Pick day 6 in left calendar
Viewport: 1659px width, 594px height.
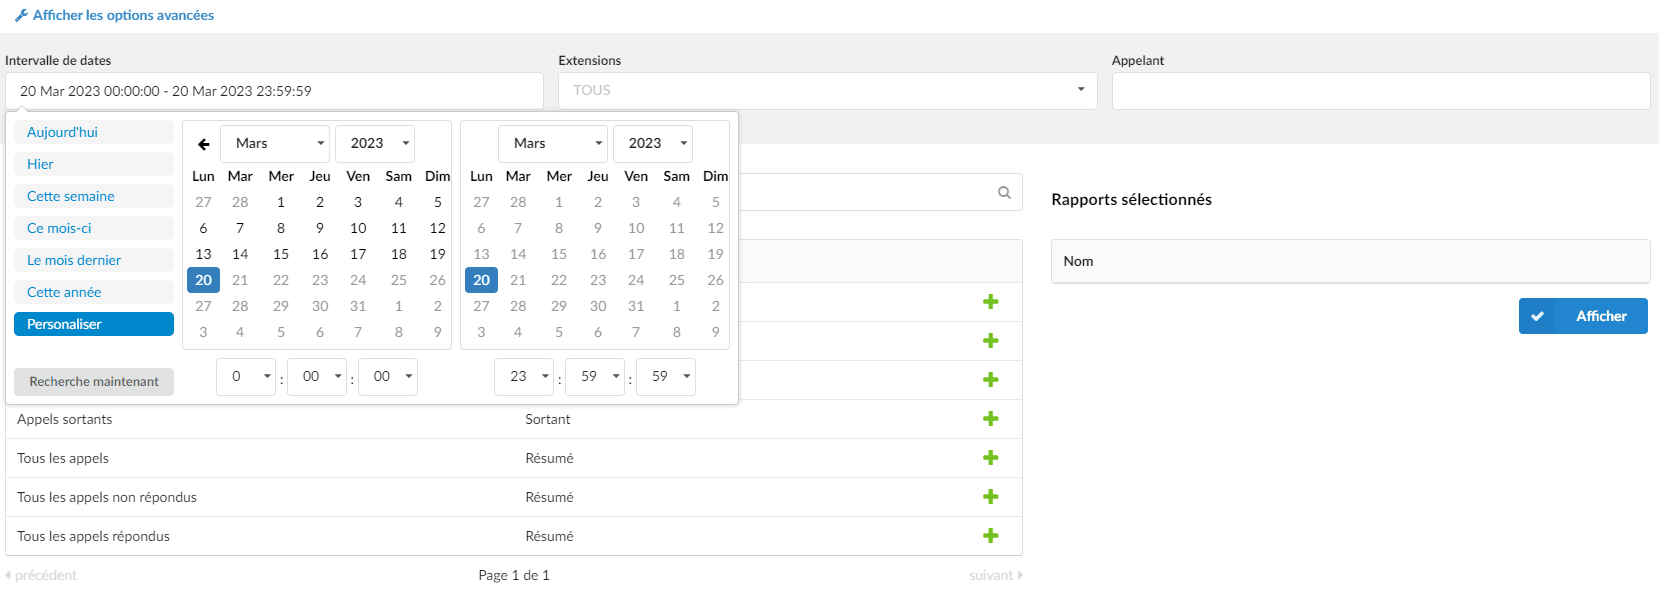tap(203, 228)
